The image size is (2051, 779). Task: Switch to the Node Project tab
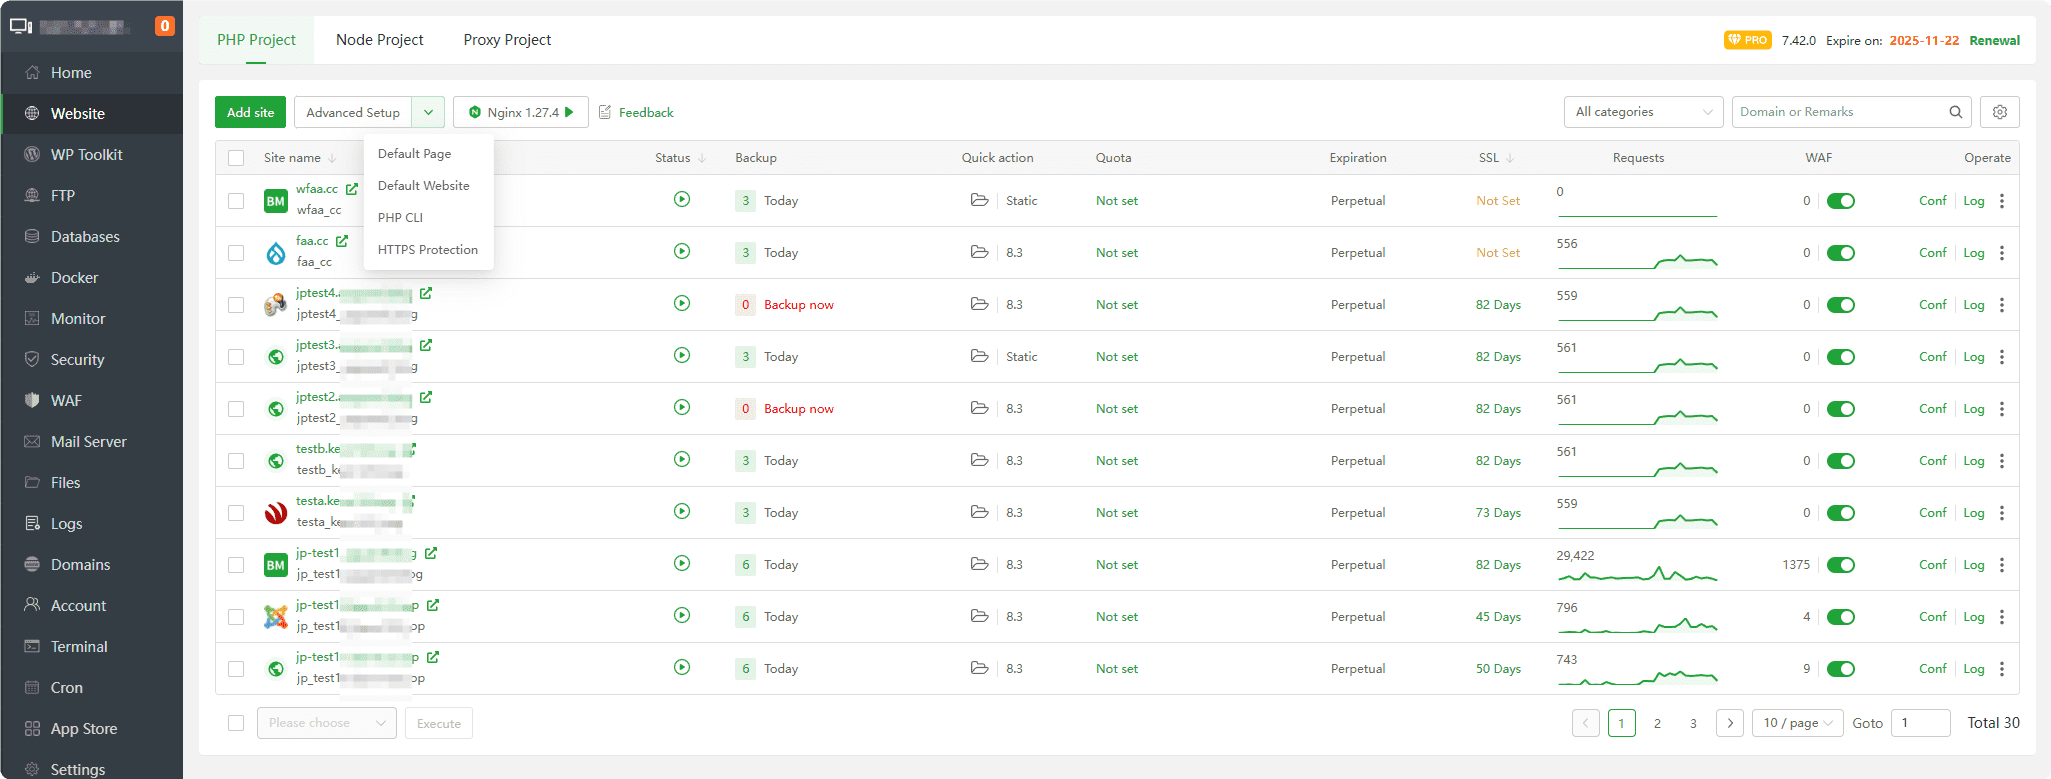pos(380,40)
